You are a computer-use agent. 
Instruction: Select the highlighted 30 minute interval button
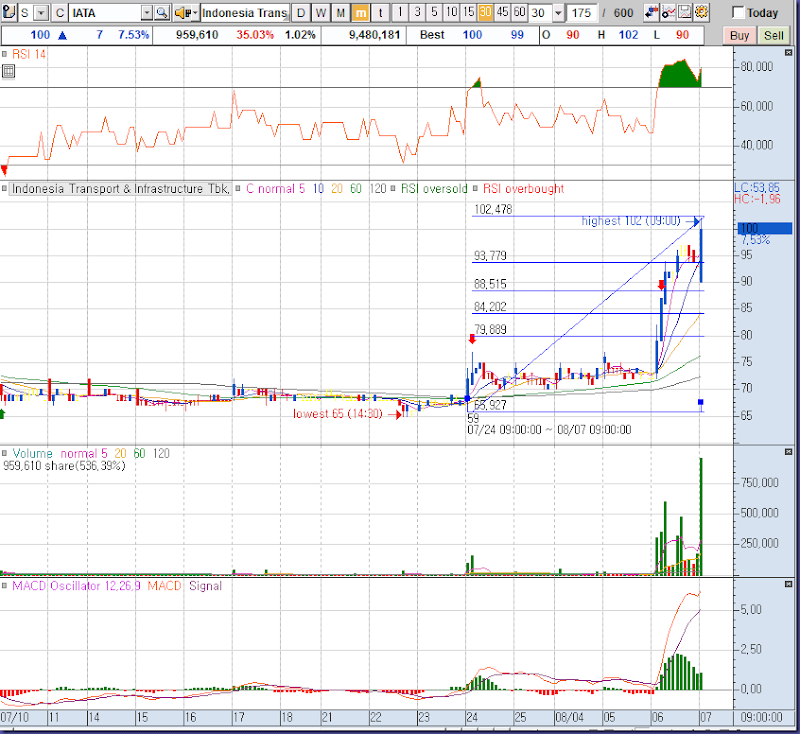pos(485,12)
